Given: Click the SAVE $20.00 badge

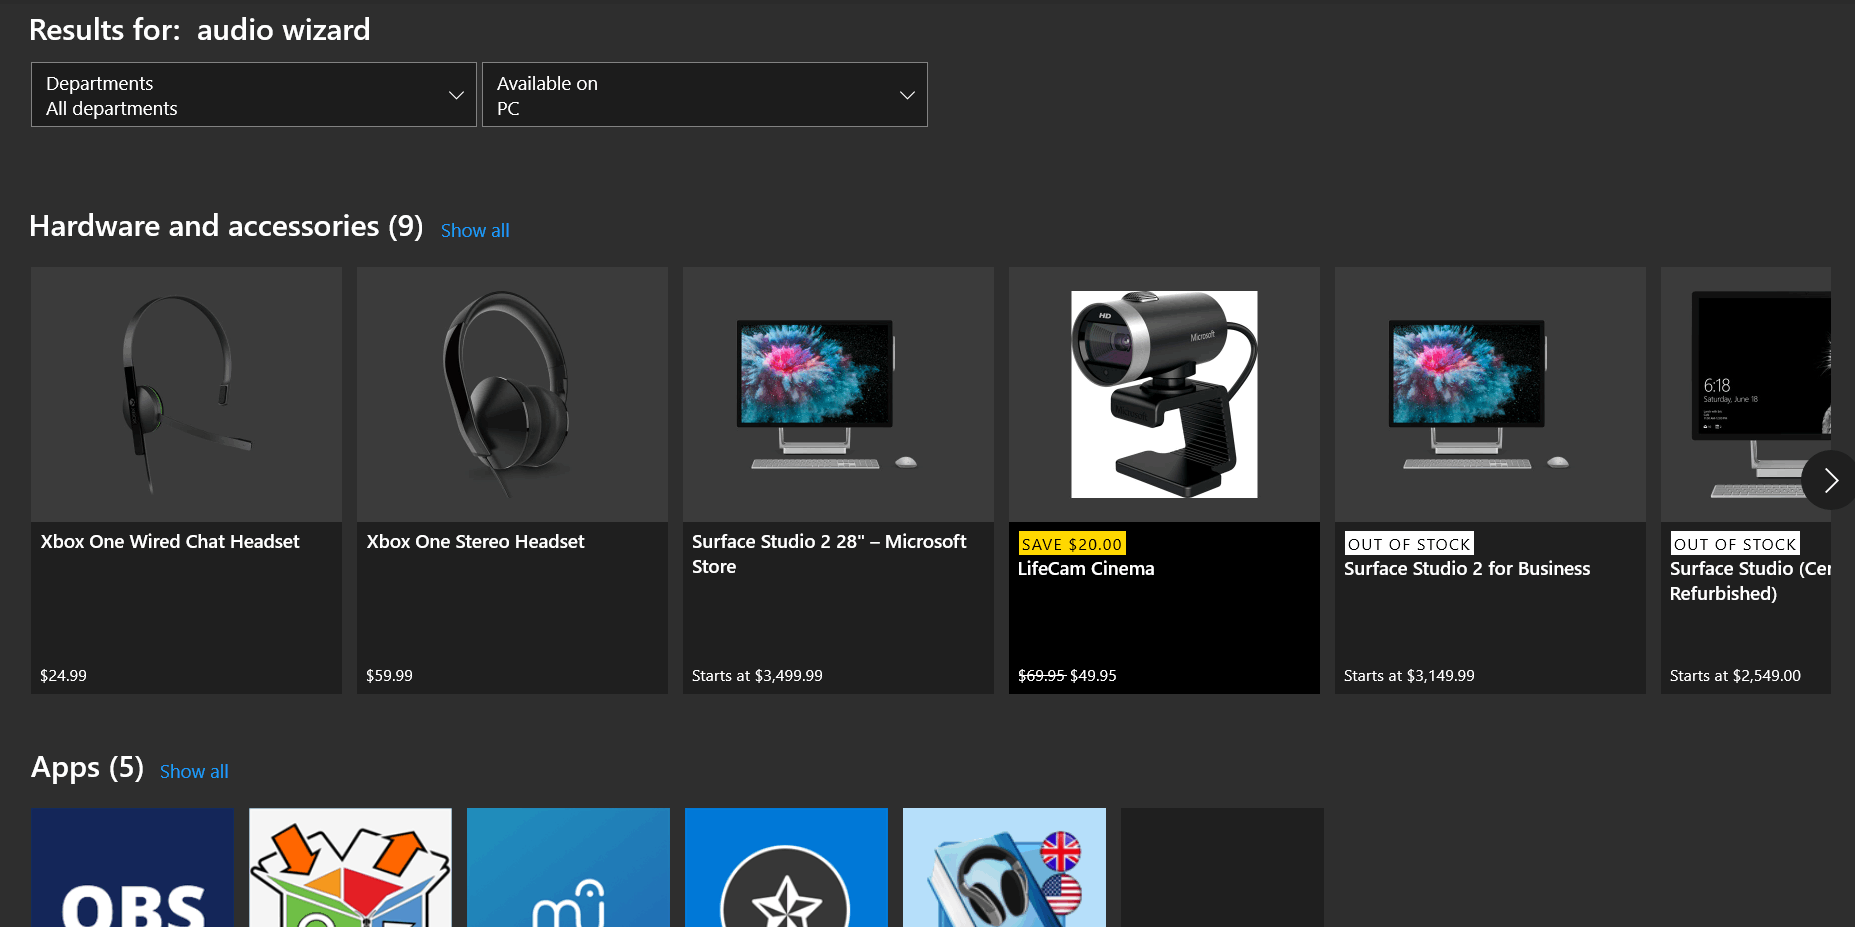Looking at the screenshot, I should point(1072,544).
